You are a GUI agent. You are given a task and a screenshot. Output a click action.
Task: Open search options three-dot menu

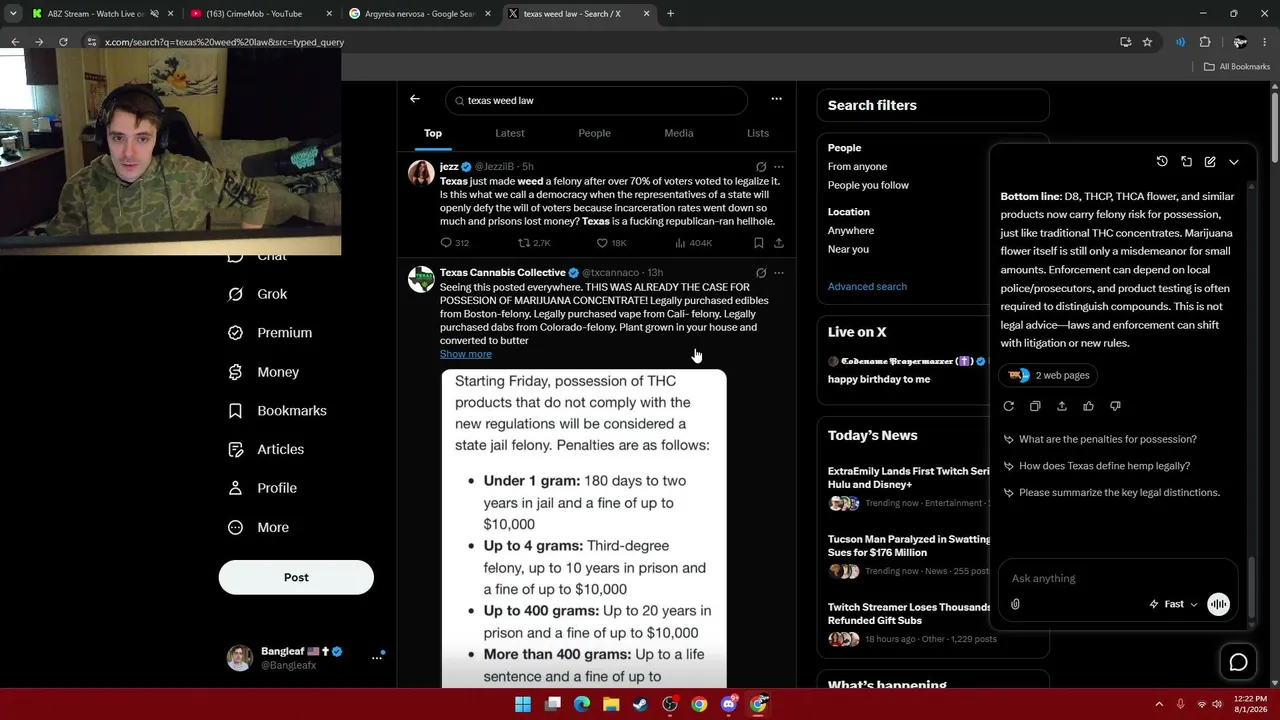(776, 99)
